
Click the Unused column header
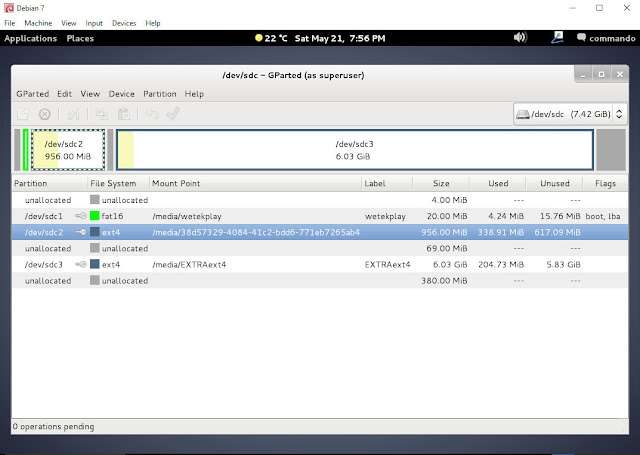[554, 183]
